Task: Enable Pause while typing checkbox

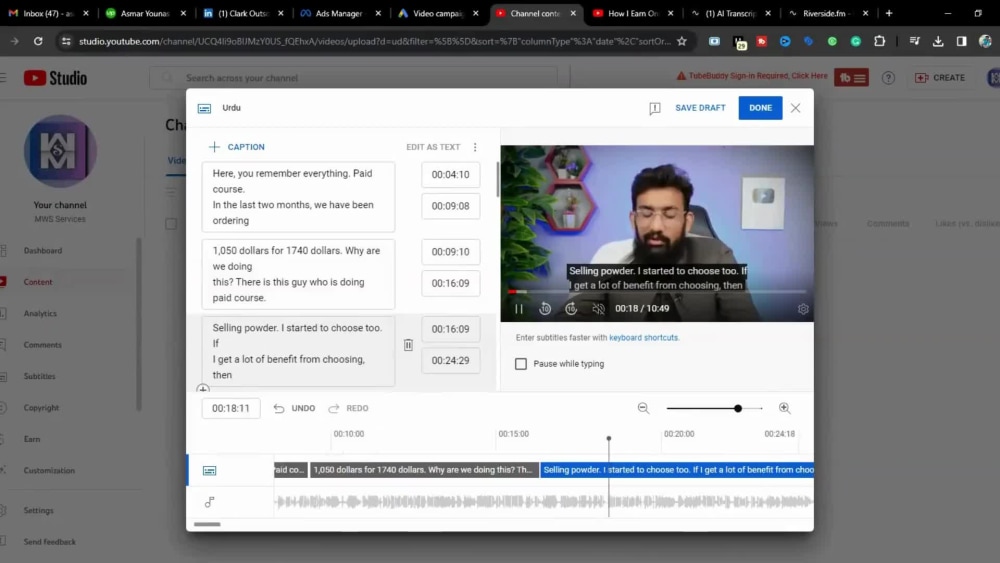Action: pyautogui.click(x=521, y=363)
